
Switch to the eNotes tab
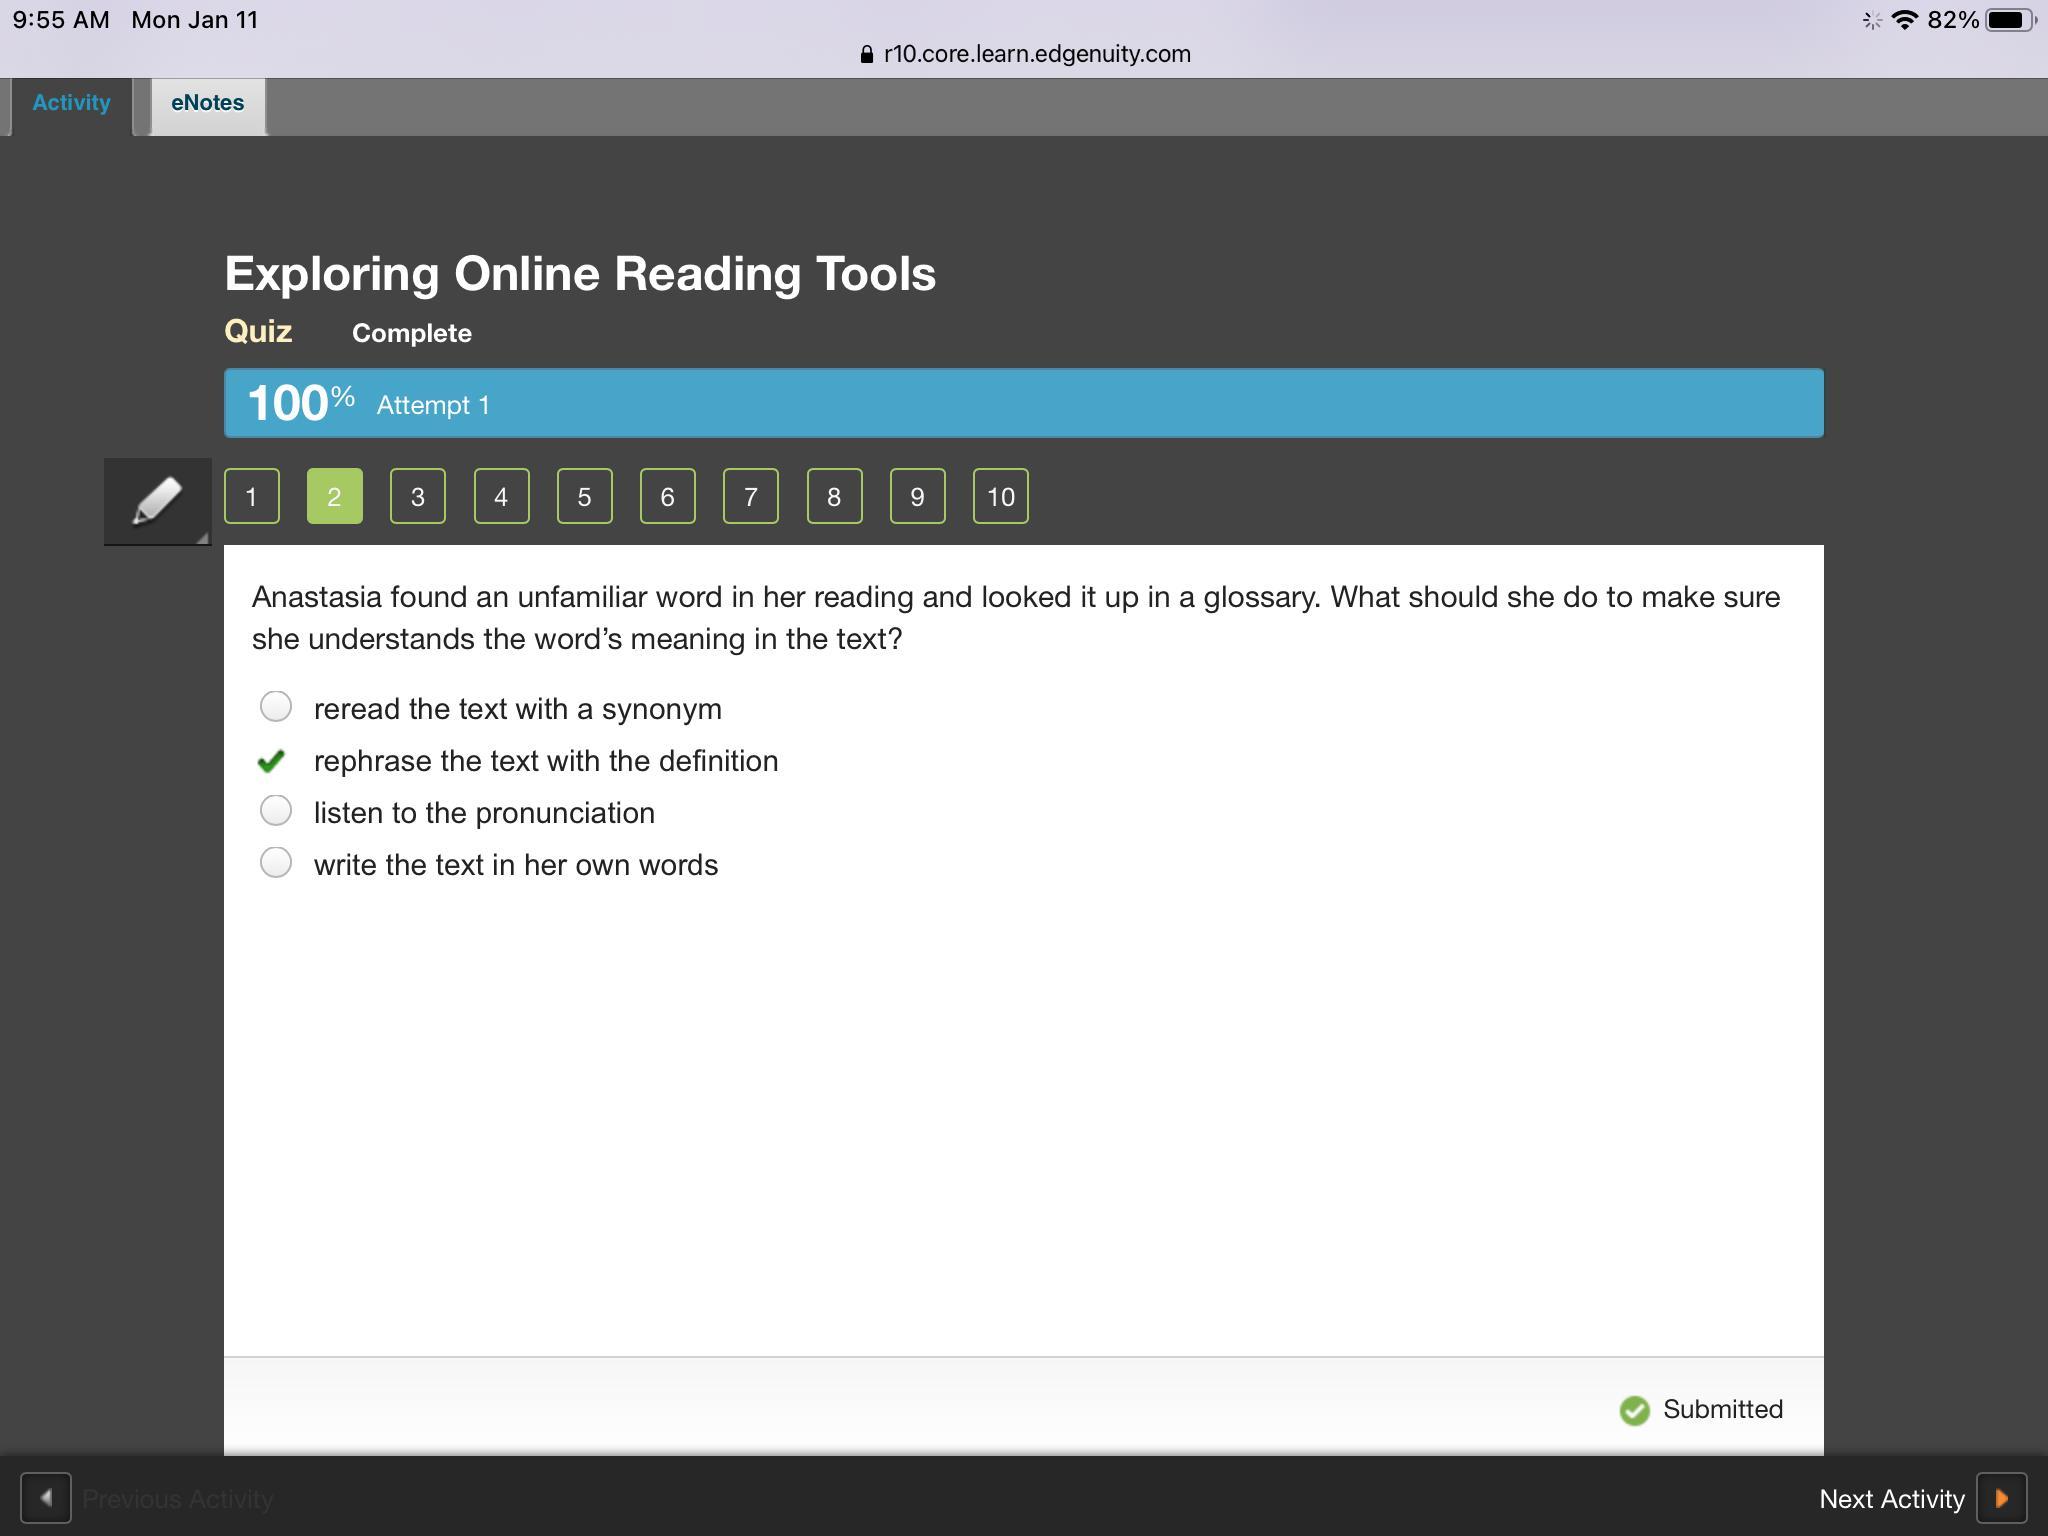tap(207, 104)
